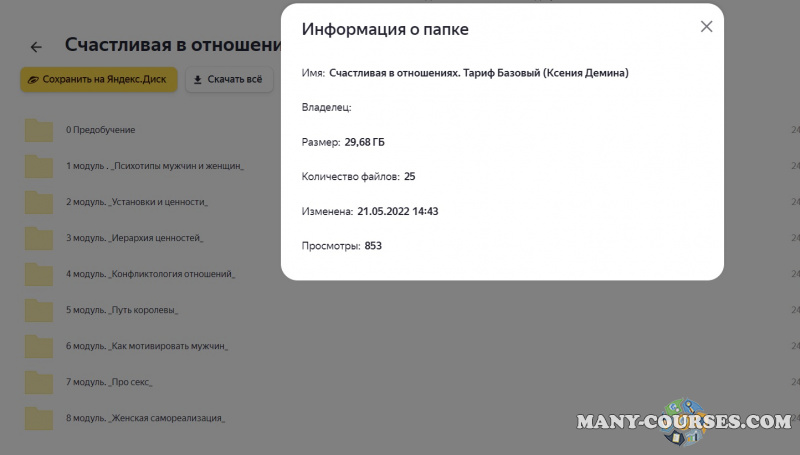The height and width of the screenshot is (455, 800).
Task: Select 1 модуль Психотипы мужчин и женщин
Action: click(155, 167)
